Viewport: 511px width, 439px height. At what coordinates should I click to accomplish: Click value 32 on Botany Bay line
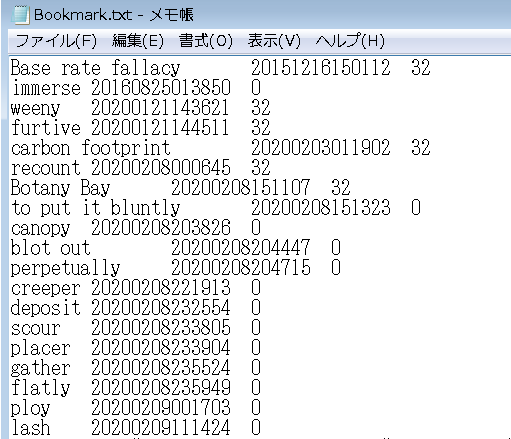click(341, 188)
